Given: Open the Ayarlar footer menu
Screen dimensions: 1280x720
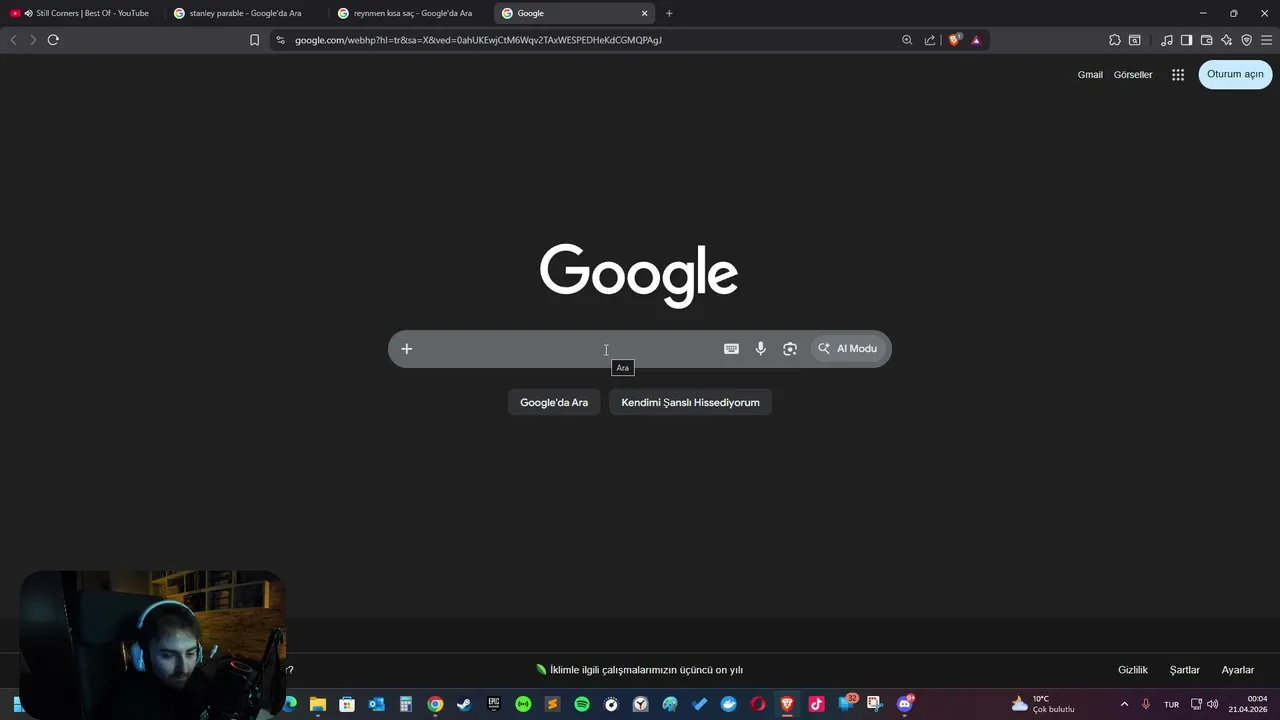Looking at the screenshot, I should pos(1237,670).
